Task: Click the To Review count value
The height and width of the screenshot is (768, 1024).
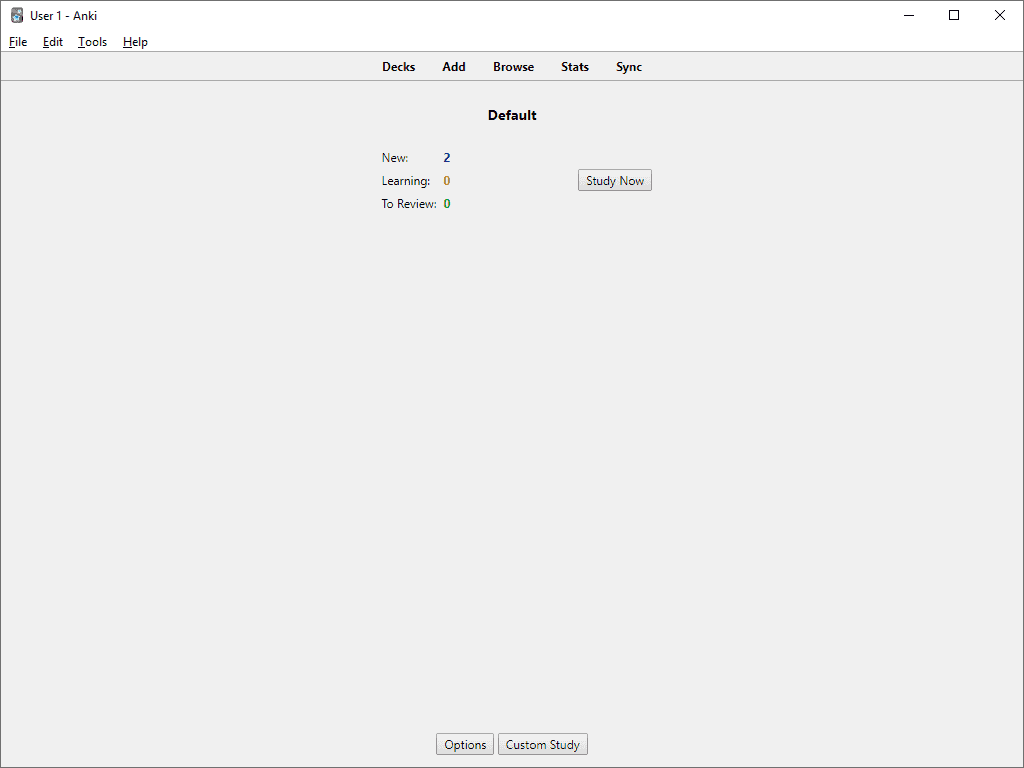Action: tap(447, 204)
